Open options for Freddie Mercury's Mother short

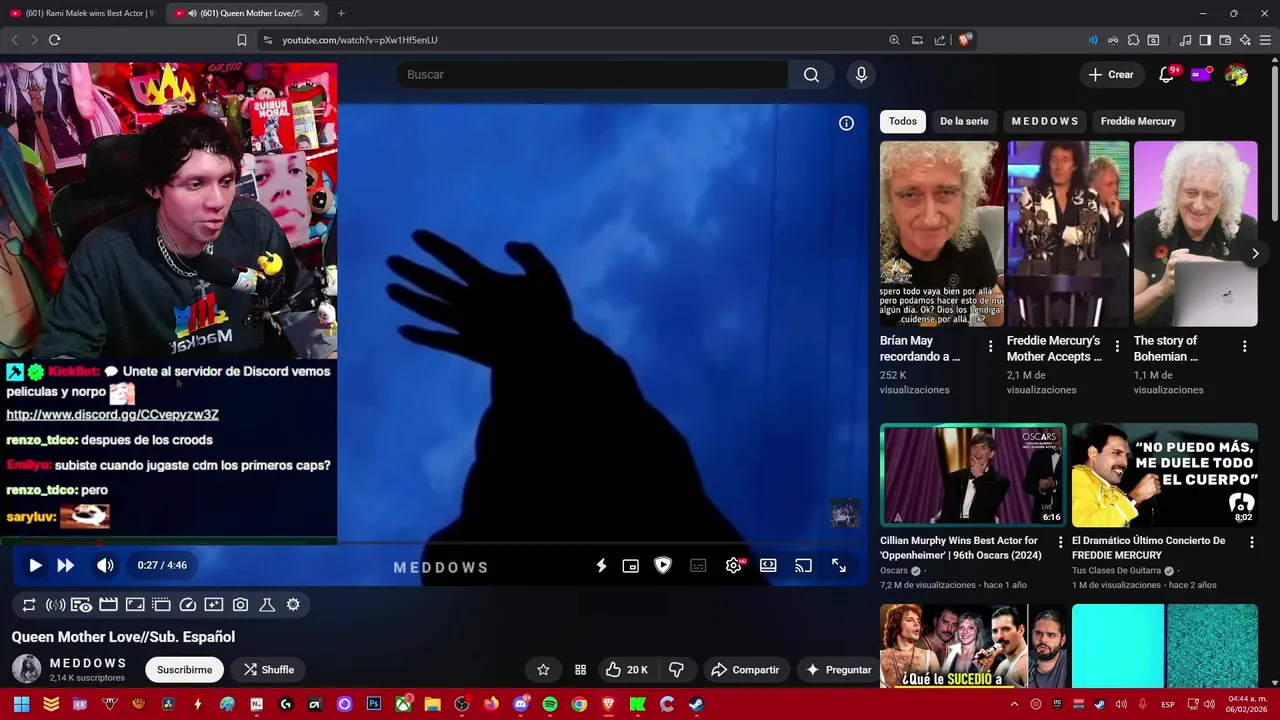coord(1118,347)
